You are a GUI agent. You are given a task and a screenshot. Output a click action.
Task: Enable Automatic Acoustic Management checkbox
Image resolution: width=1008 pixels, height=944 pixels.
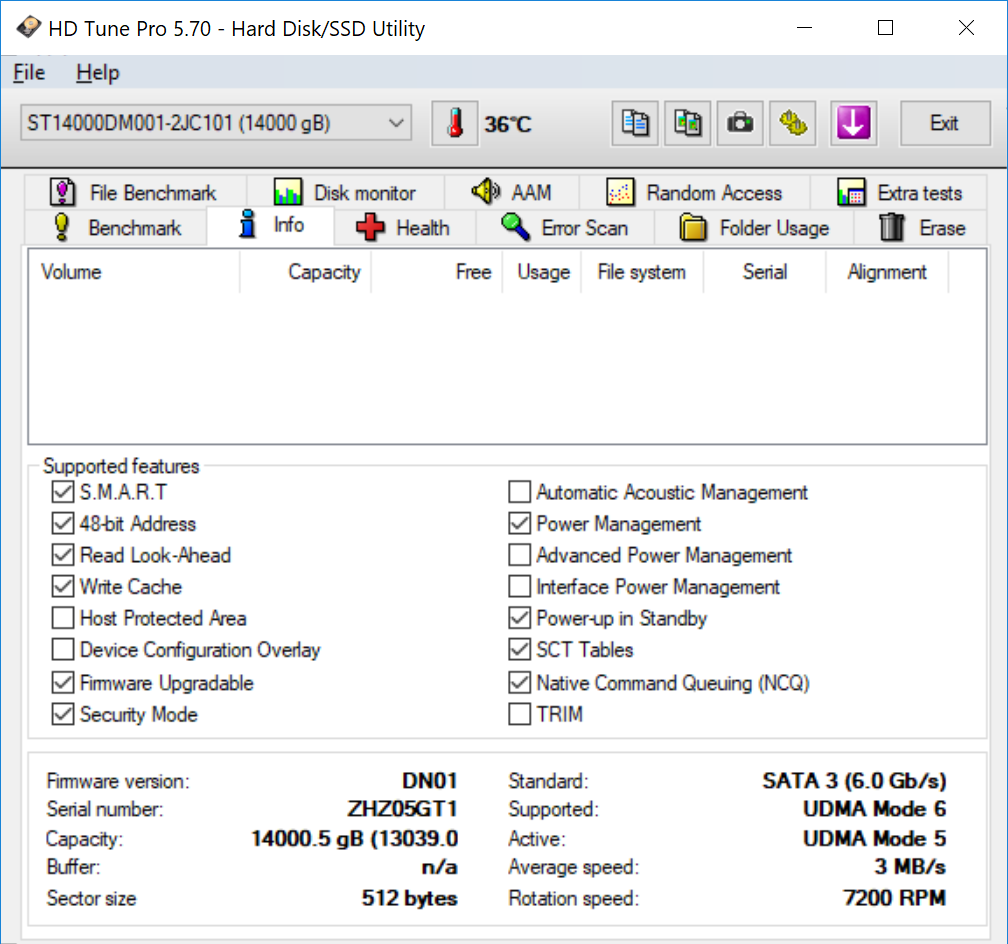tap(519, 492)
